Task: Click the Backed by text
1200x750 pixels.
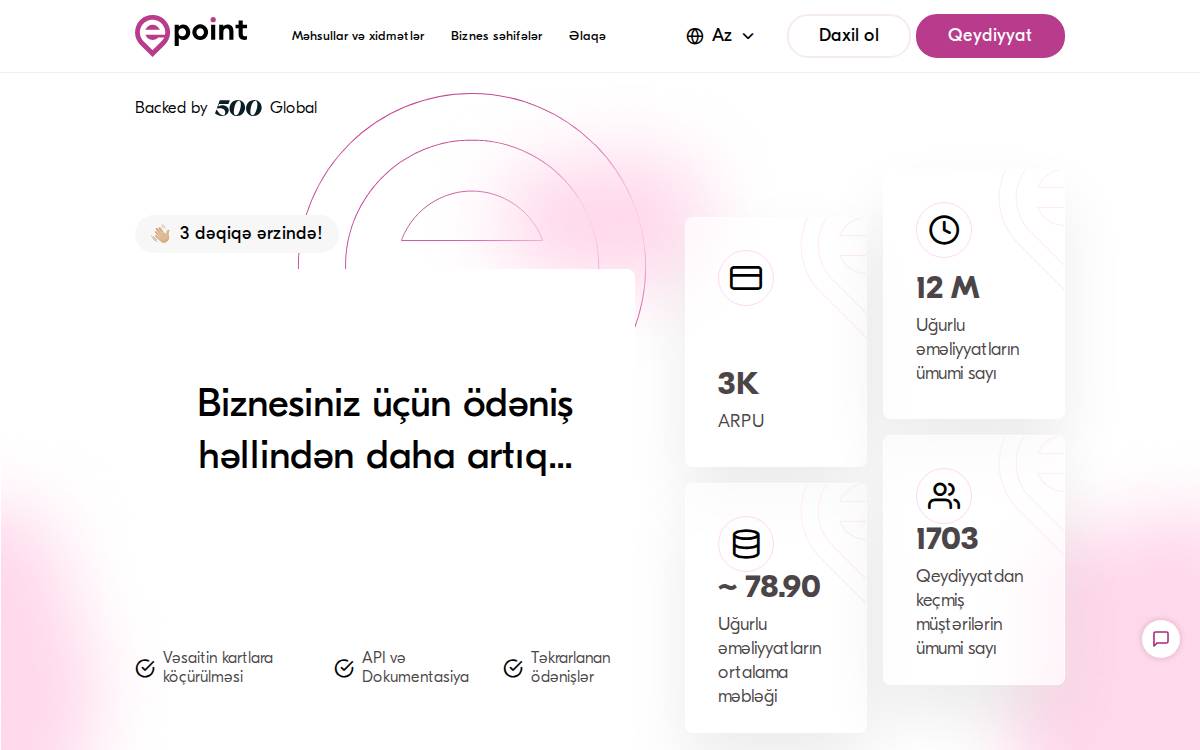Action: 171,108
